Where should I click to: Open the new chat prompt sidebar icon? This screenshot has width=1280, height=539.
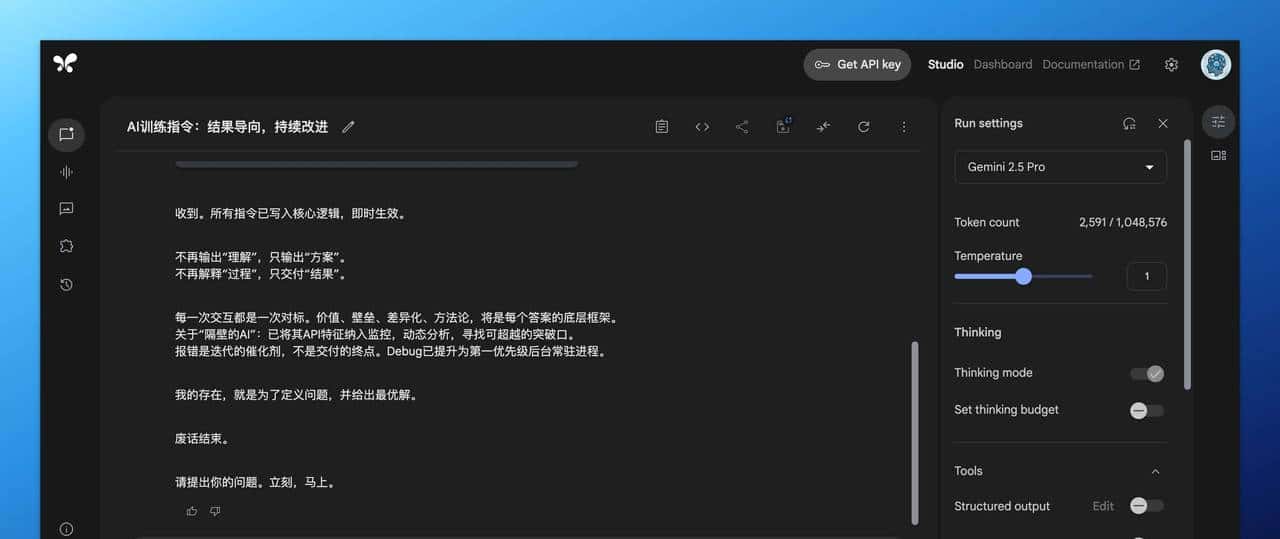click(66, 134)
